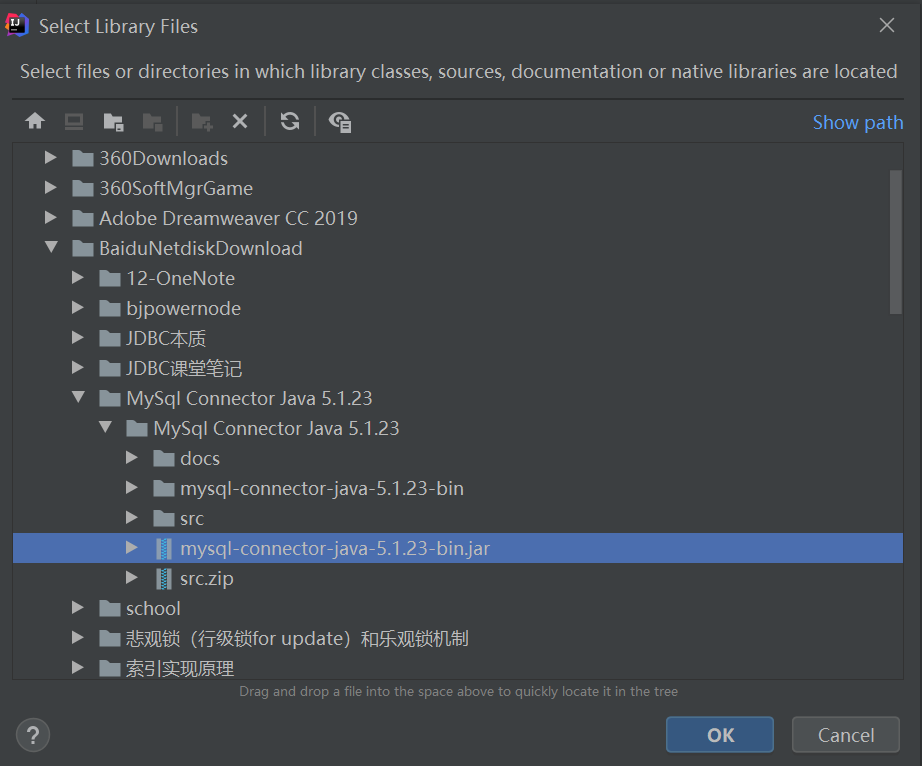Click archive icon of mysql-connector-java-5.1.23-bin.jar
922x766 pixels.
tap(164, 548)
